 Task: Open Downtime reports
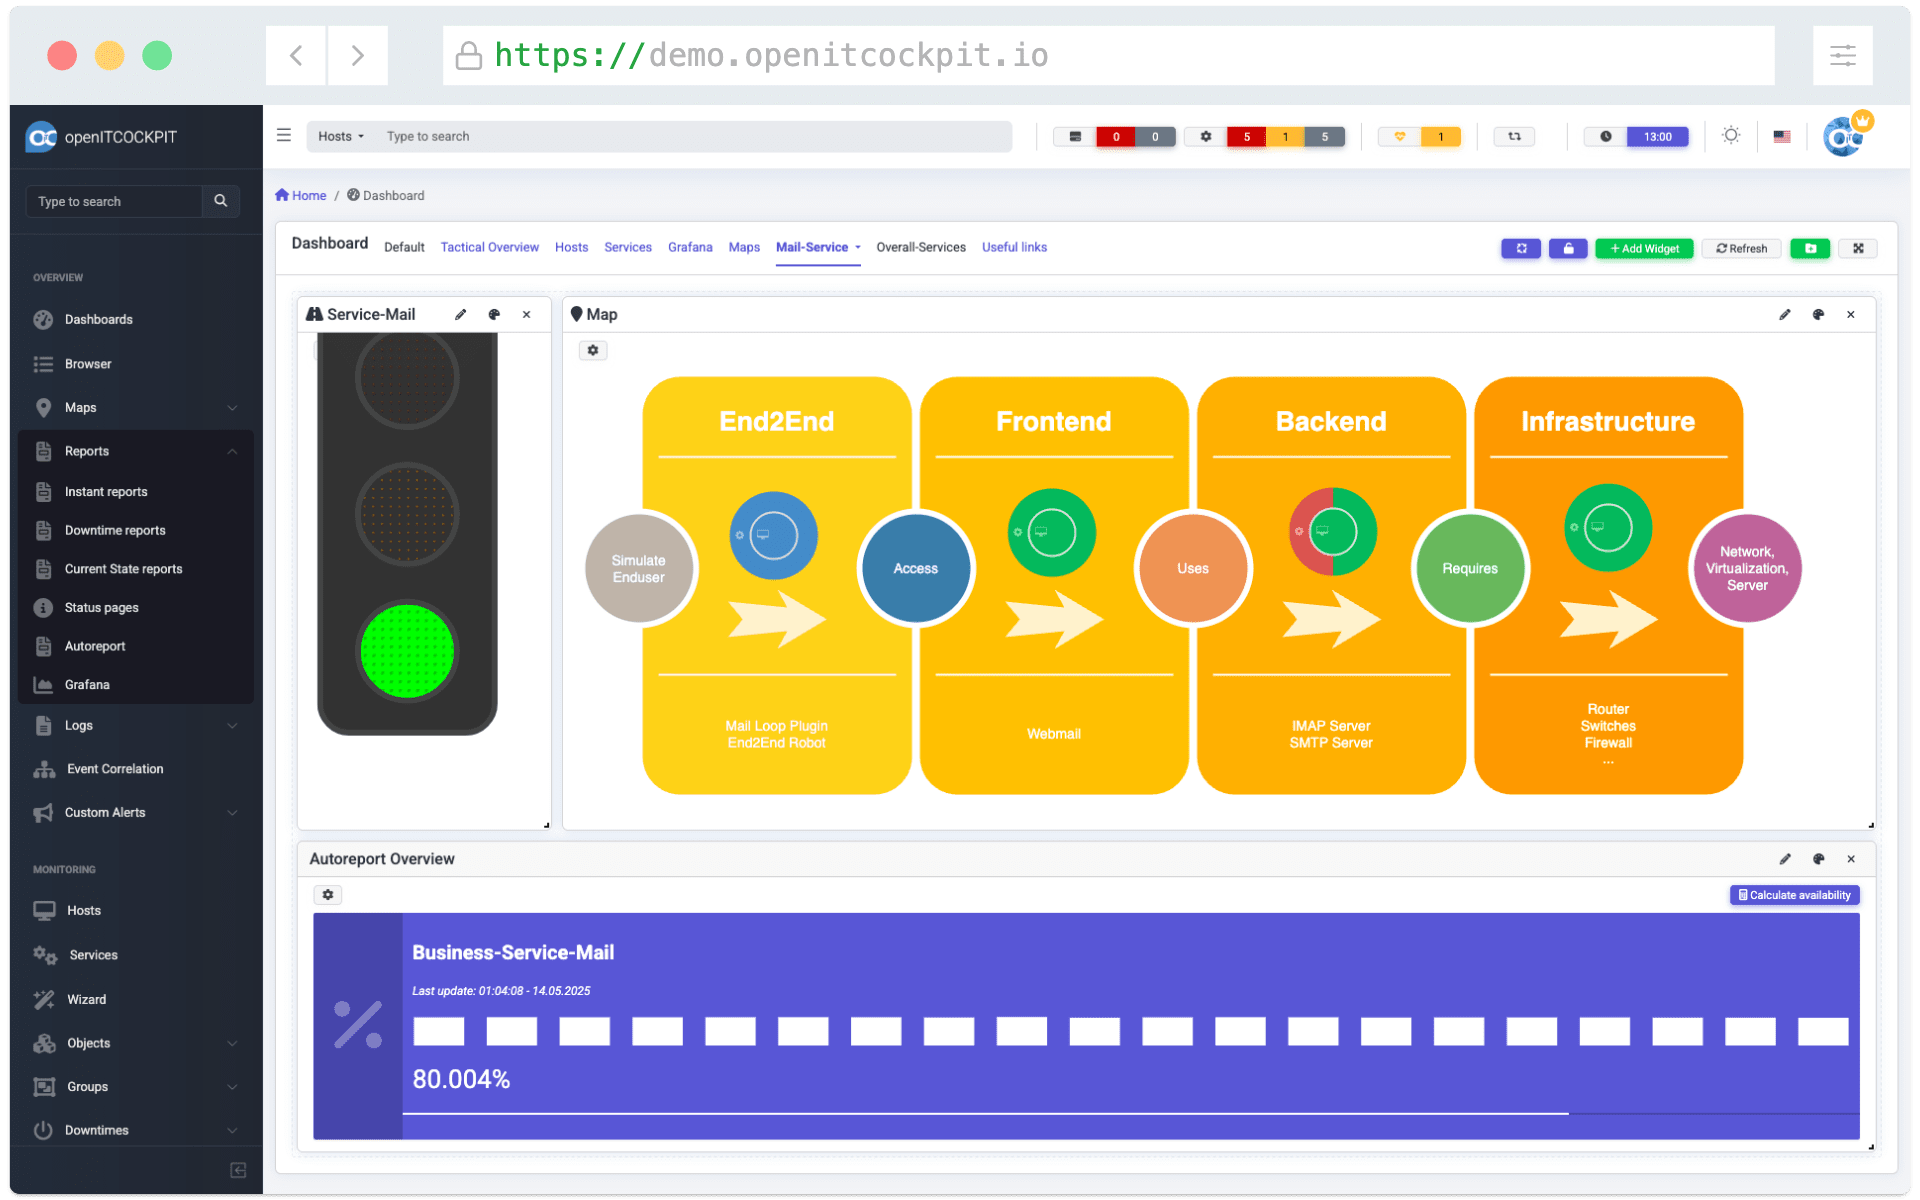135,531
